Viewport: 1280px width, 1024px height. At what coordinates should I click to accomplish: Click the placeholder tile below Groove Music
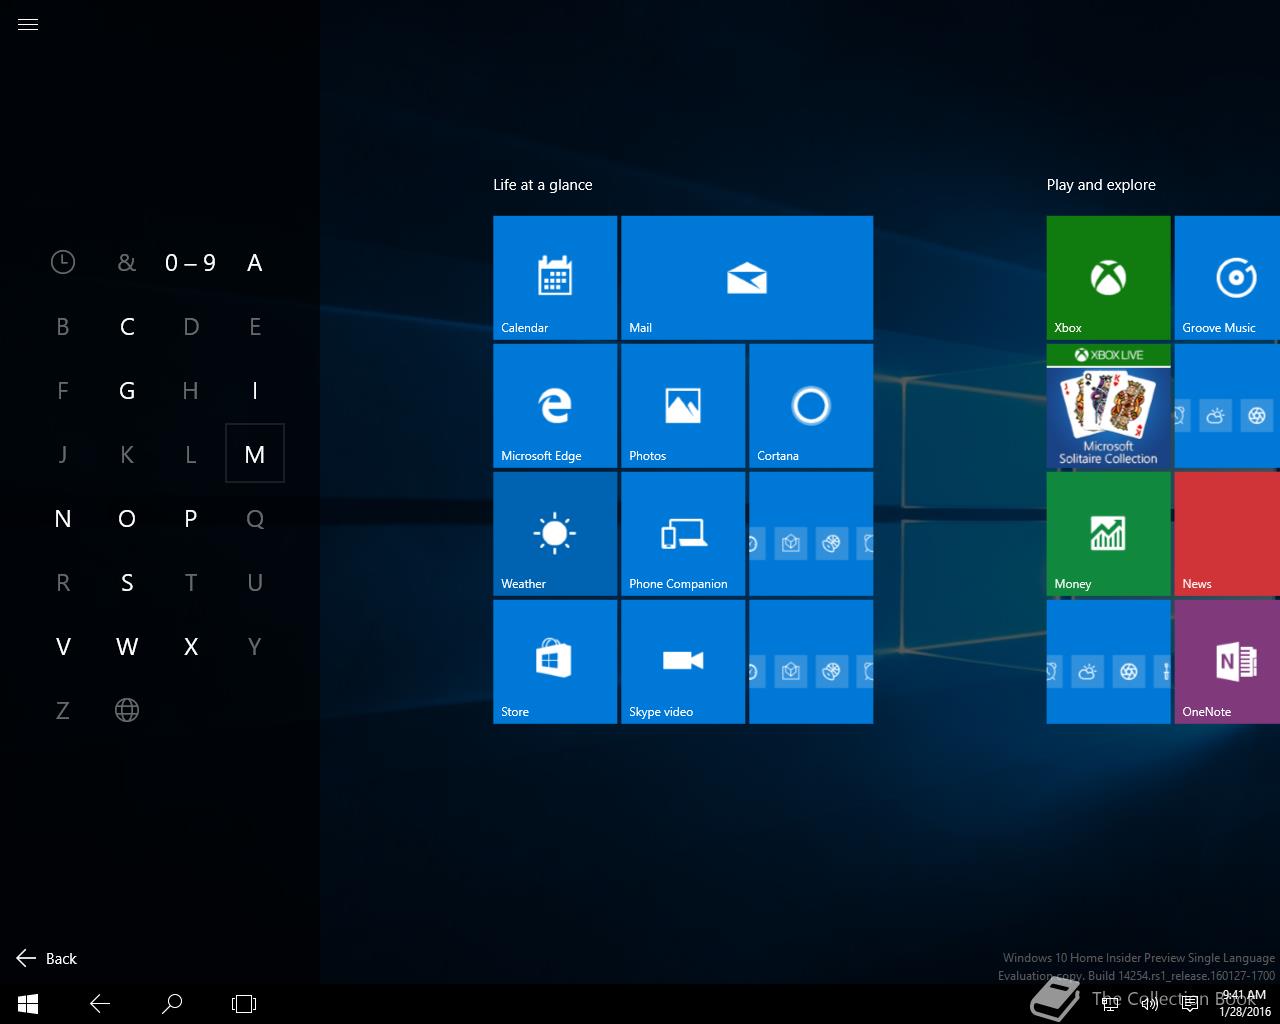(x=1227, y=406)
